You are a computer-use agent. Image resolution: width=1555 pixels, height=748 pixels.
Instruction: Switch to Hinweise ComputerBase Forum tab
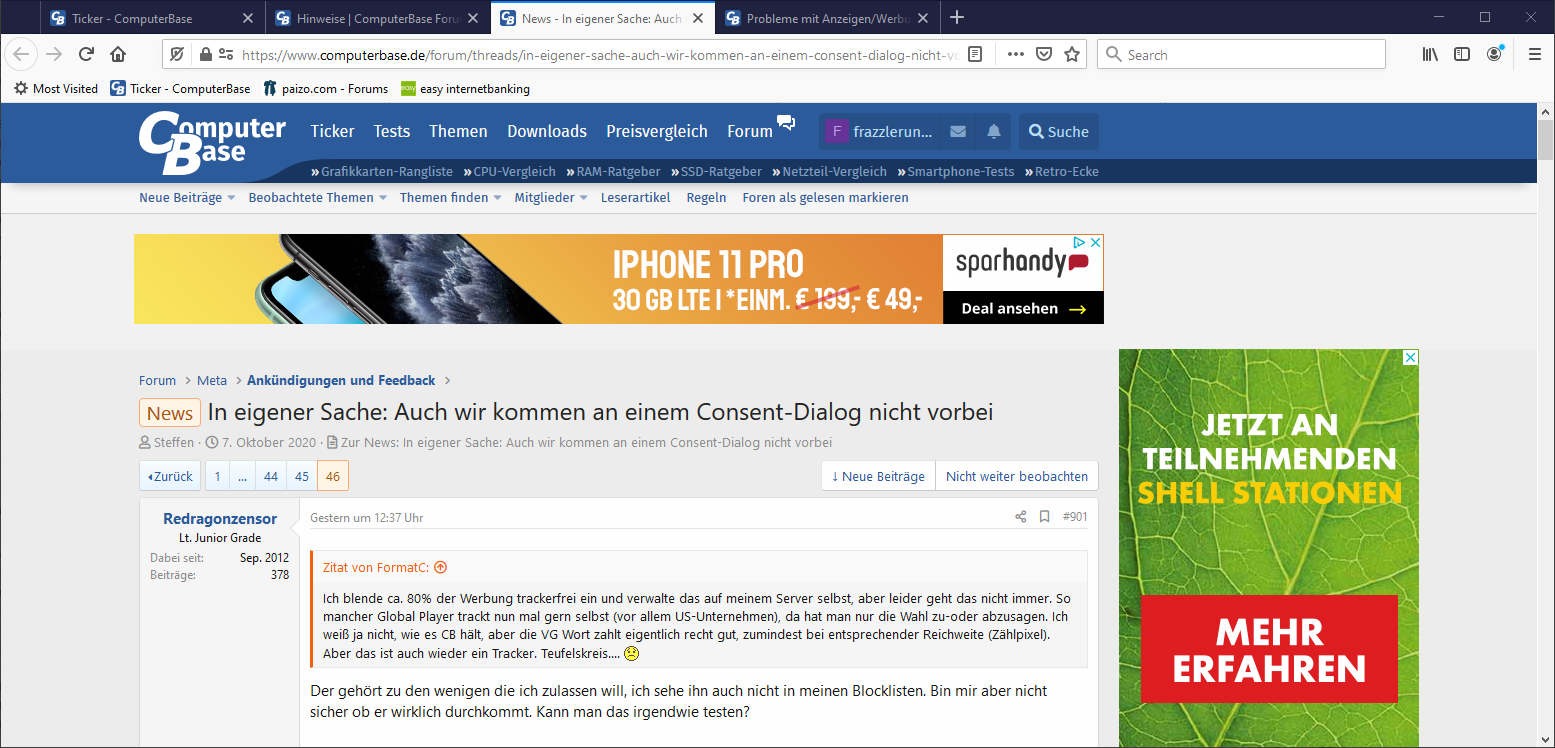(380, 18)
